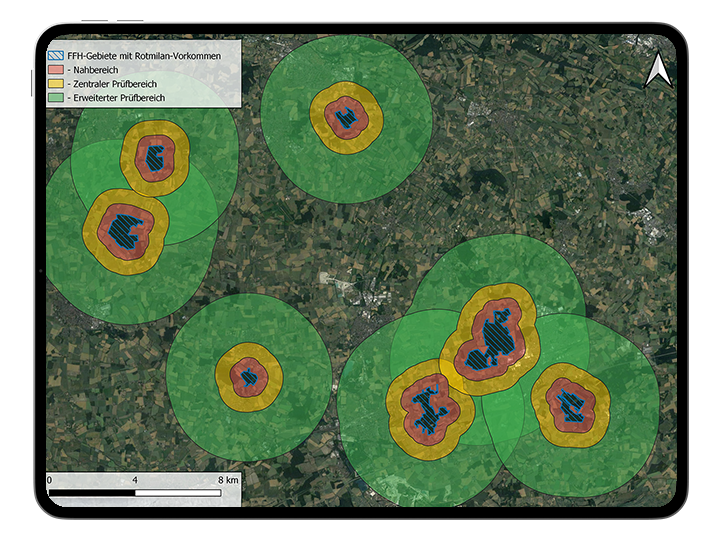
Task: Click the north arrow compass icon
Action: [x=657, y=71]
